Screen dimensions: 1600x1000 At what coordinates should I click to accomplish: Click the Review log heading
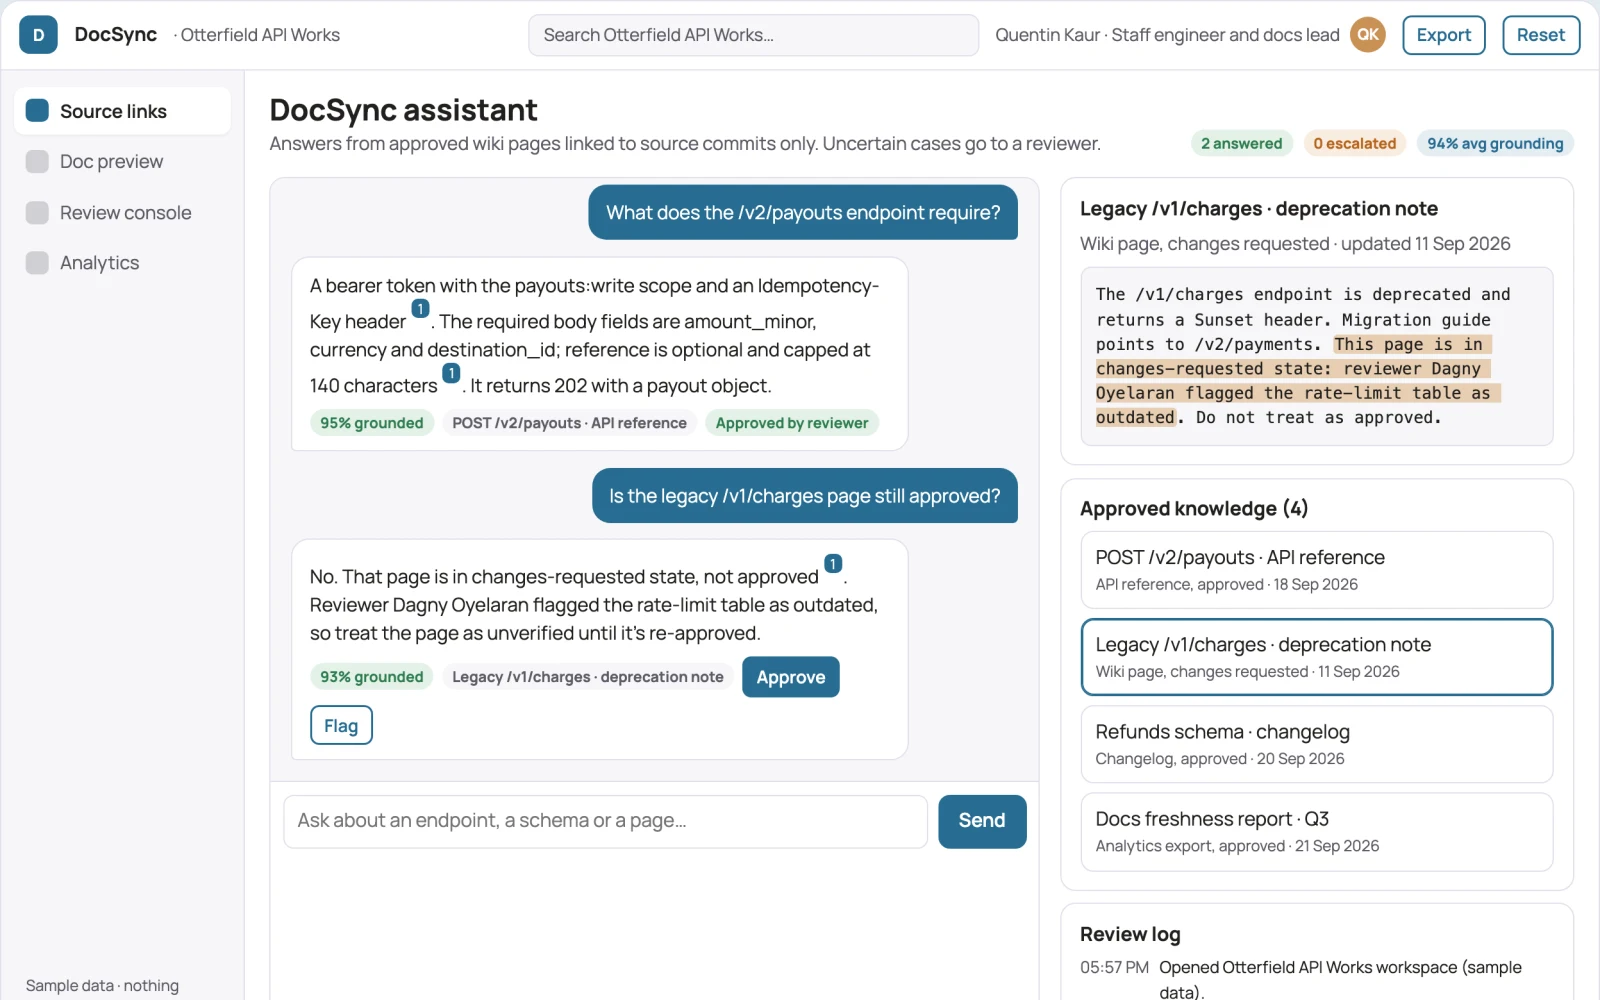[x=1130, y=934]
